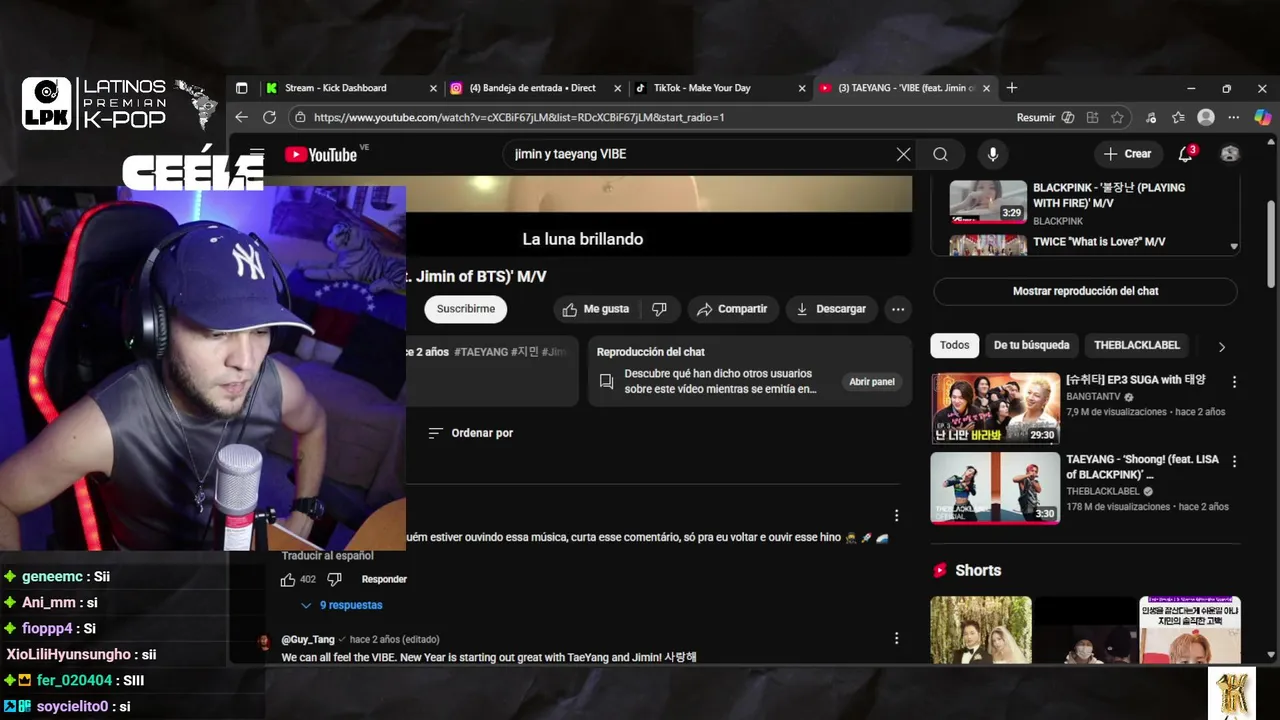Reply to comment via Responder
The height and width of the screenshot is (720, 1280).
click(384, 579)
